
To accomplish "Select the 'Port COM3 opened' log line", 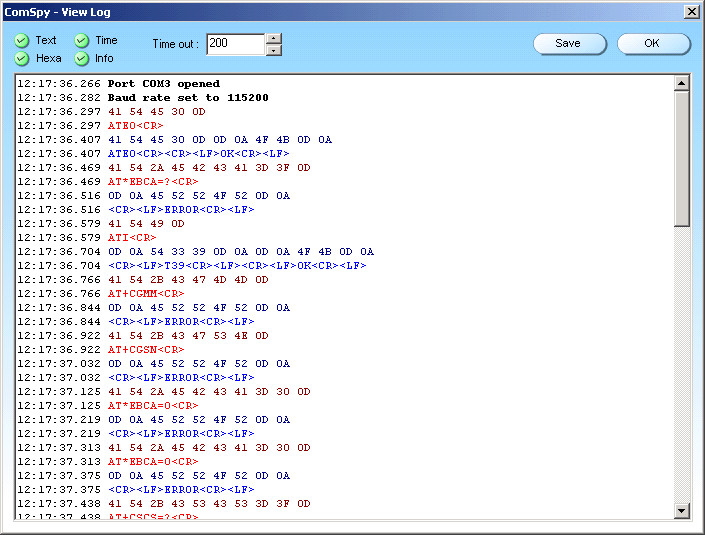I will 164,84.
